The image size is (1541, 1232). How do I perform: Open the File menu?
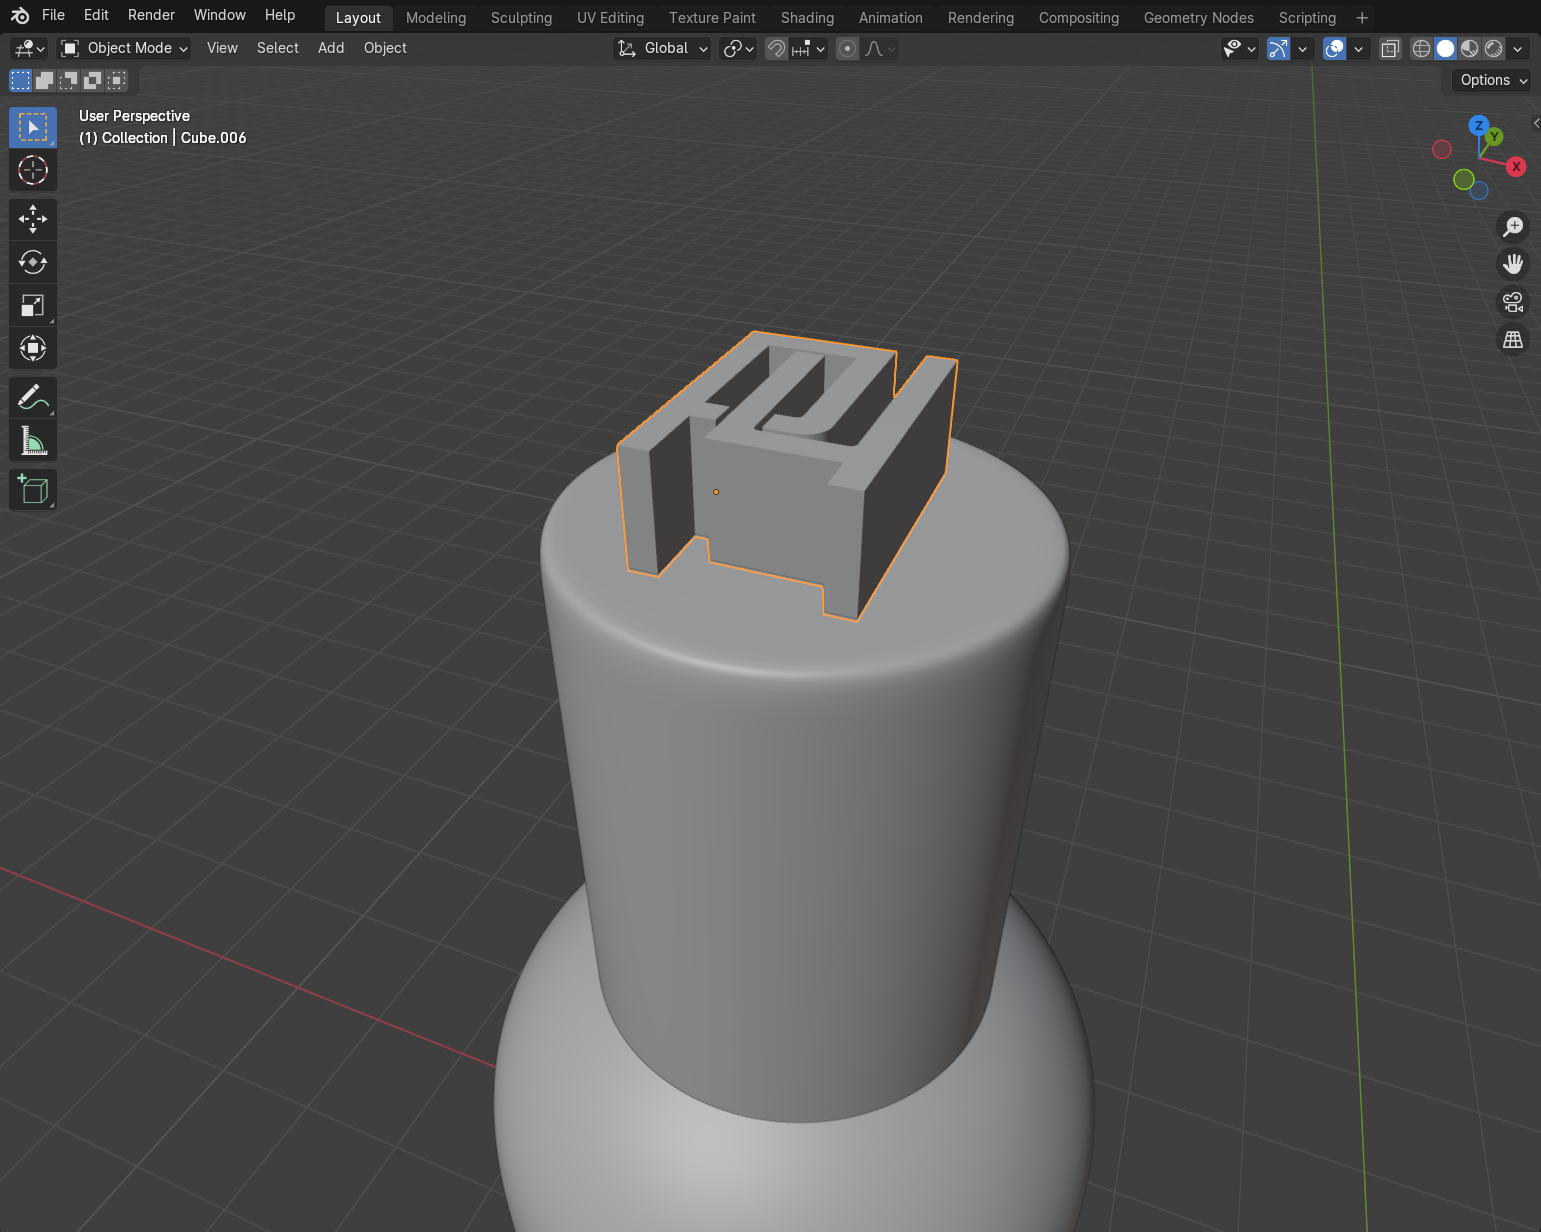[53, 15]
